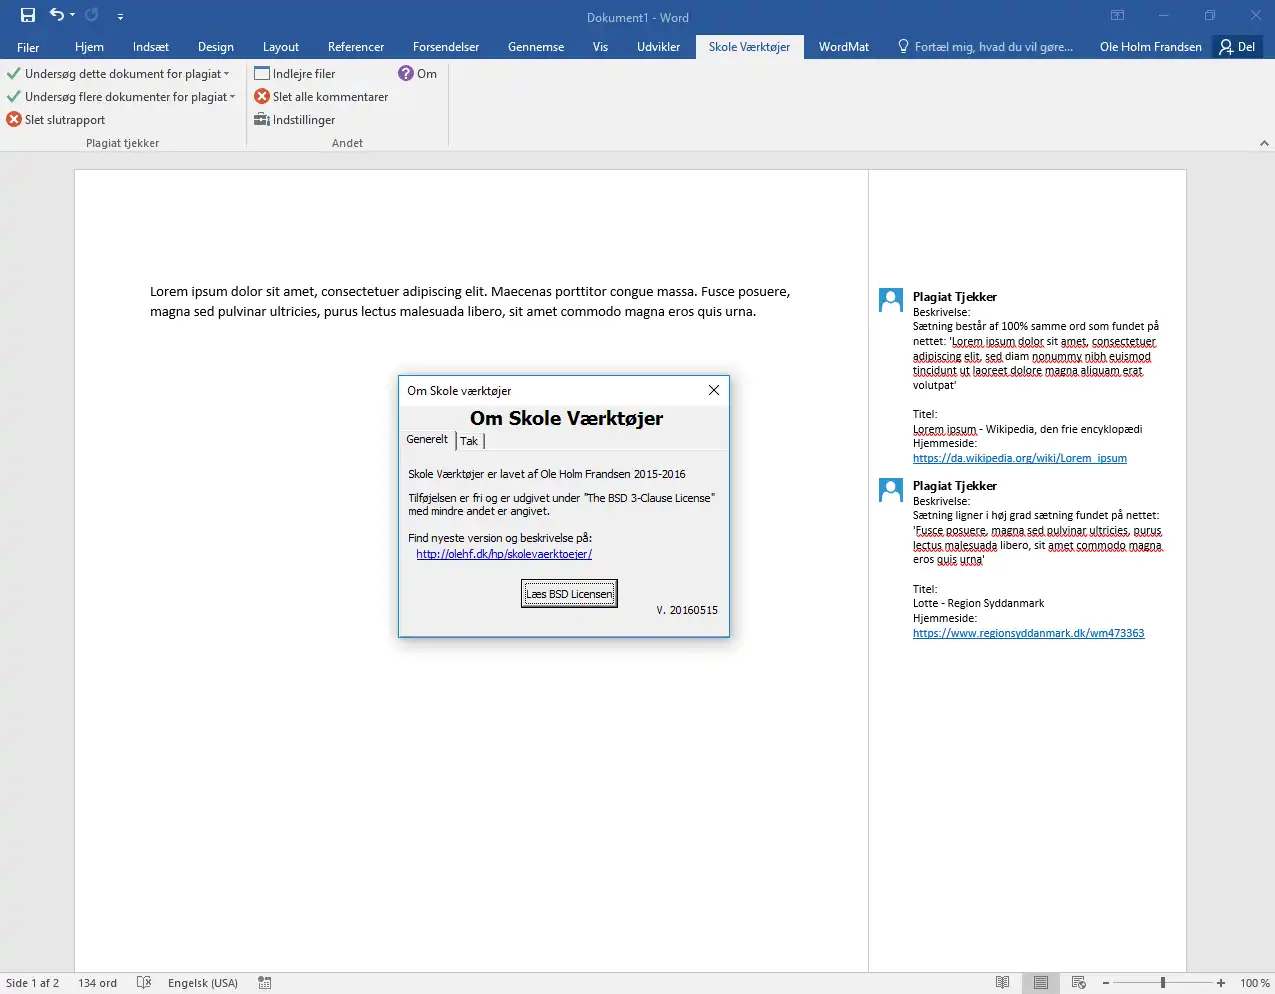Image resolution: width=1275 pixels, height=994 pixels.
Task: Click the Save icon in the title bar
Action: (28, 15)
